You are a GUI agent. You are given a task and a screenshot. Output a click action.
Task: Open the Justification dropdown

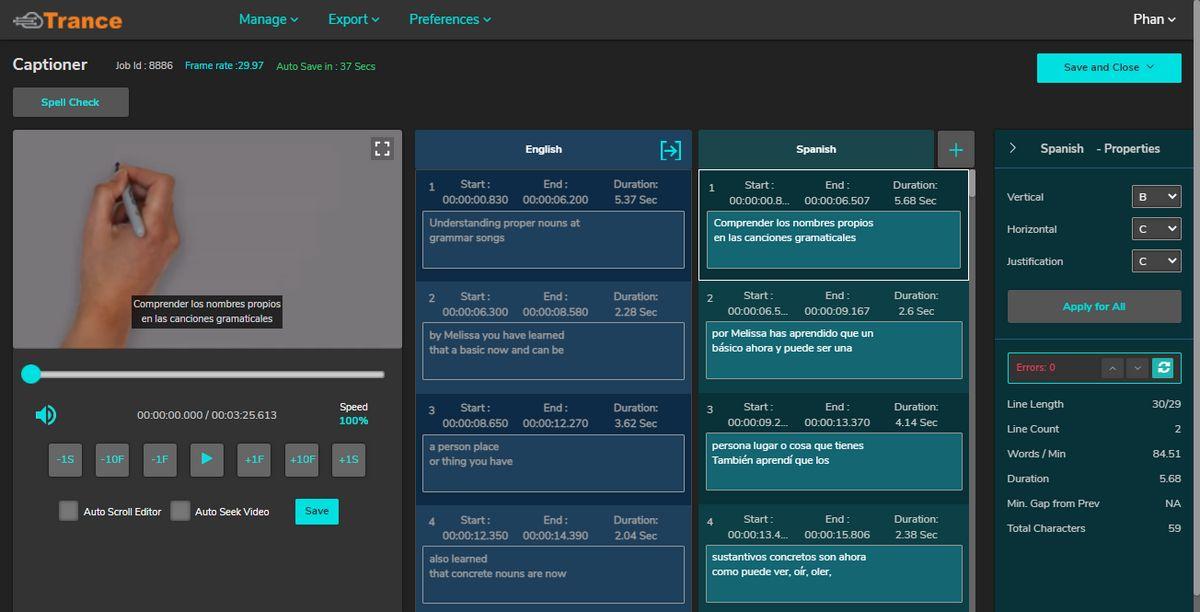click(1156, 261)
